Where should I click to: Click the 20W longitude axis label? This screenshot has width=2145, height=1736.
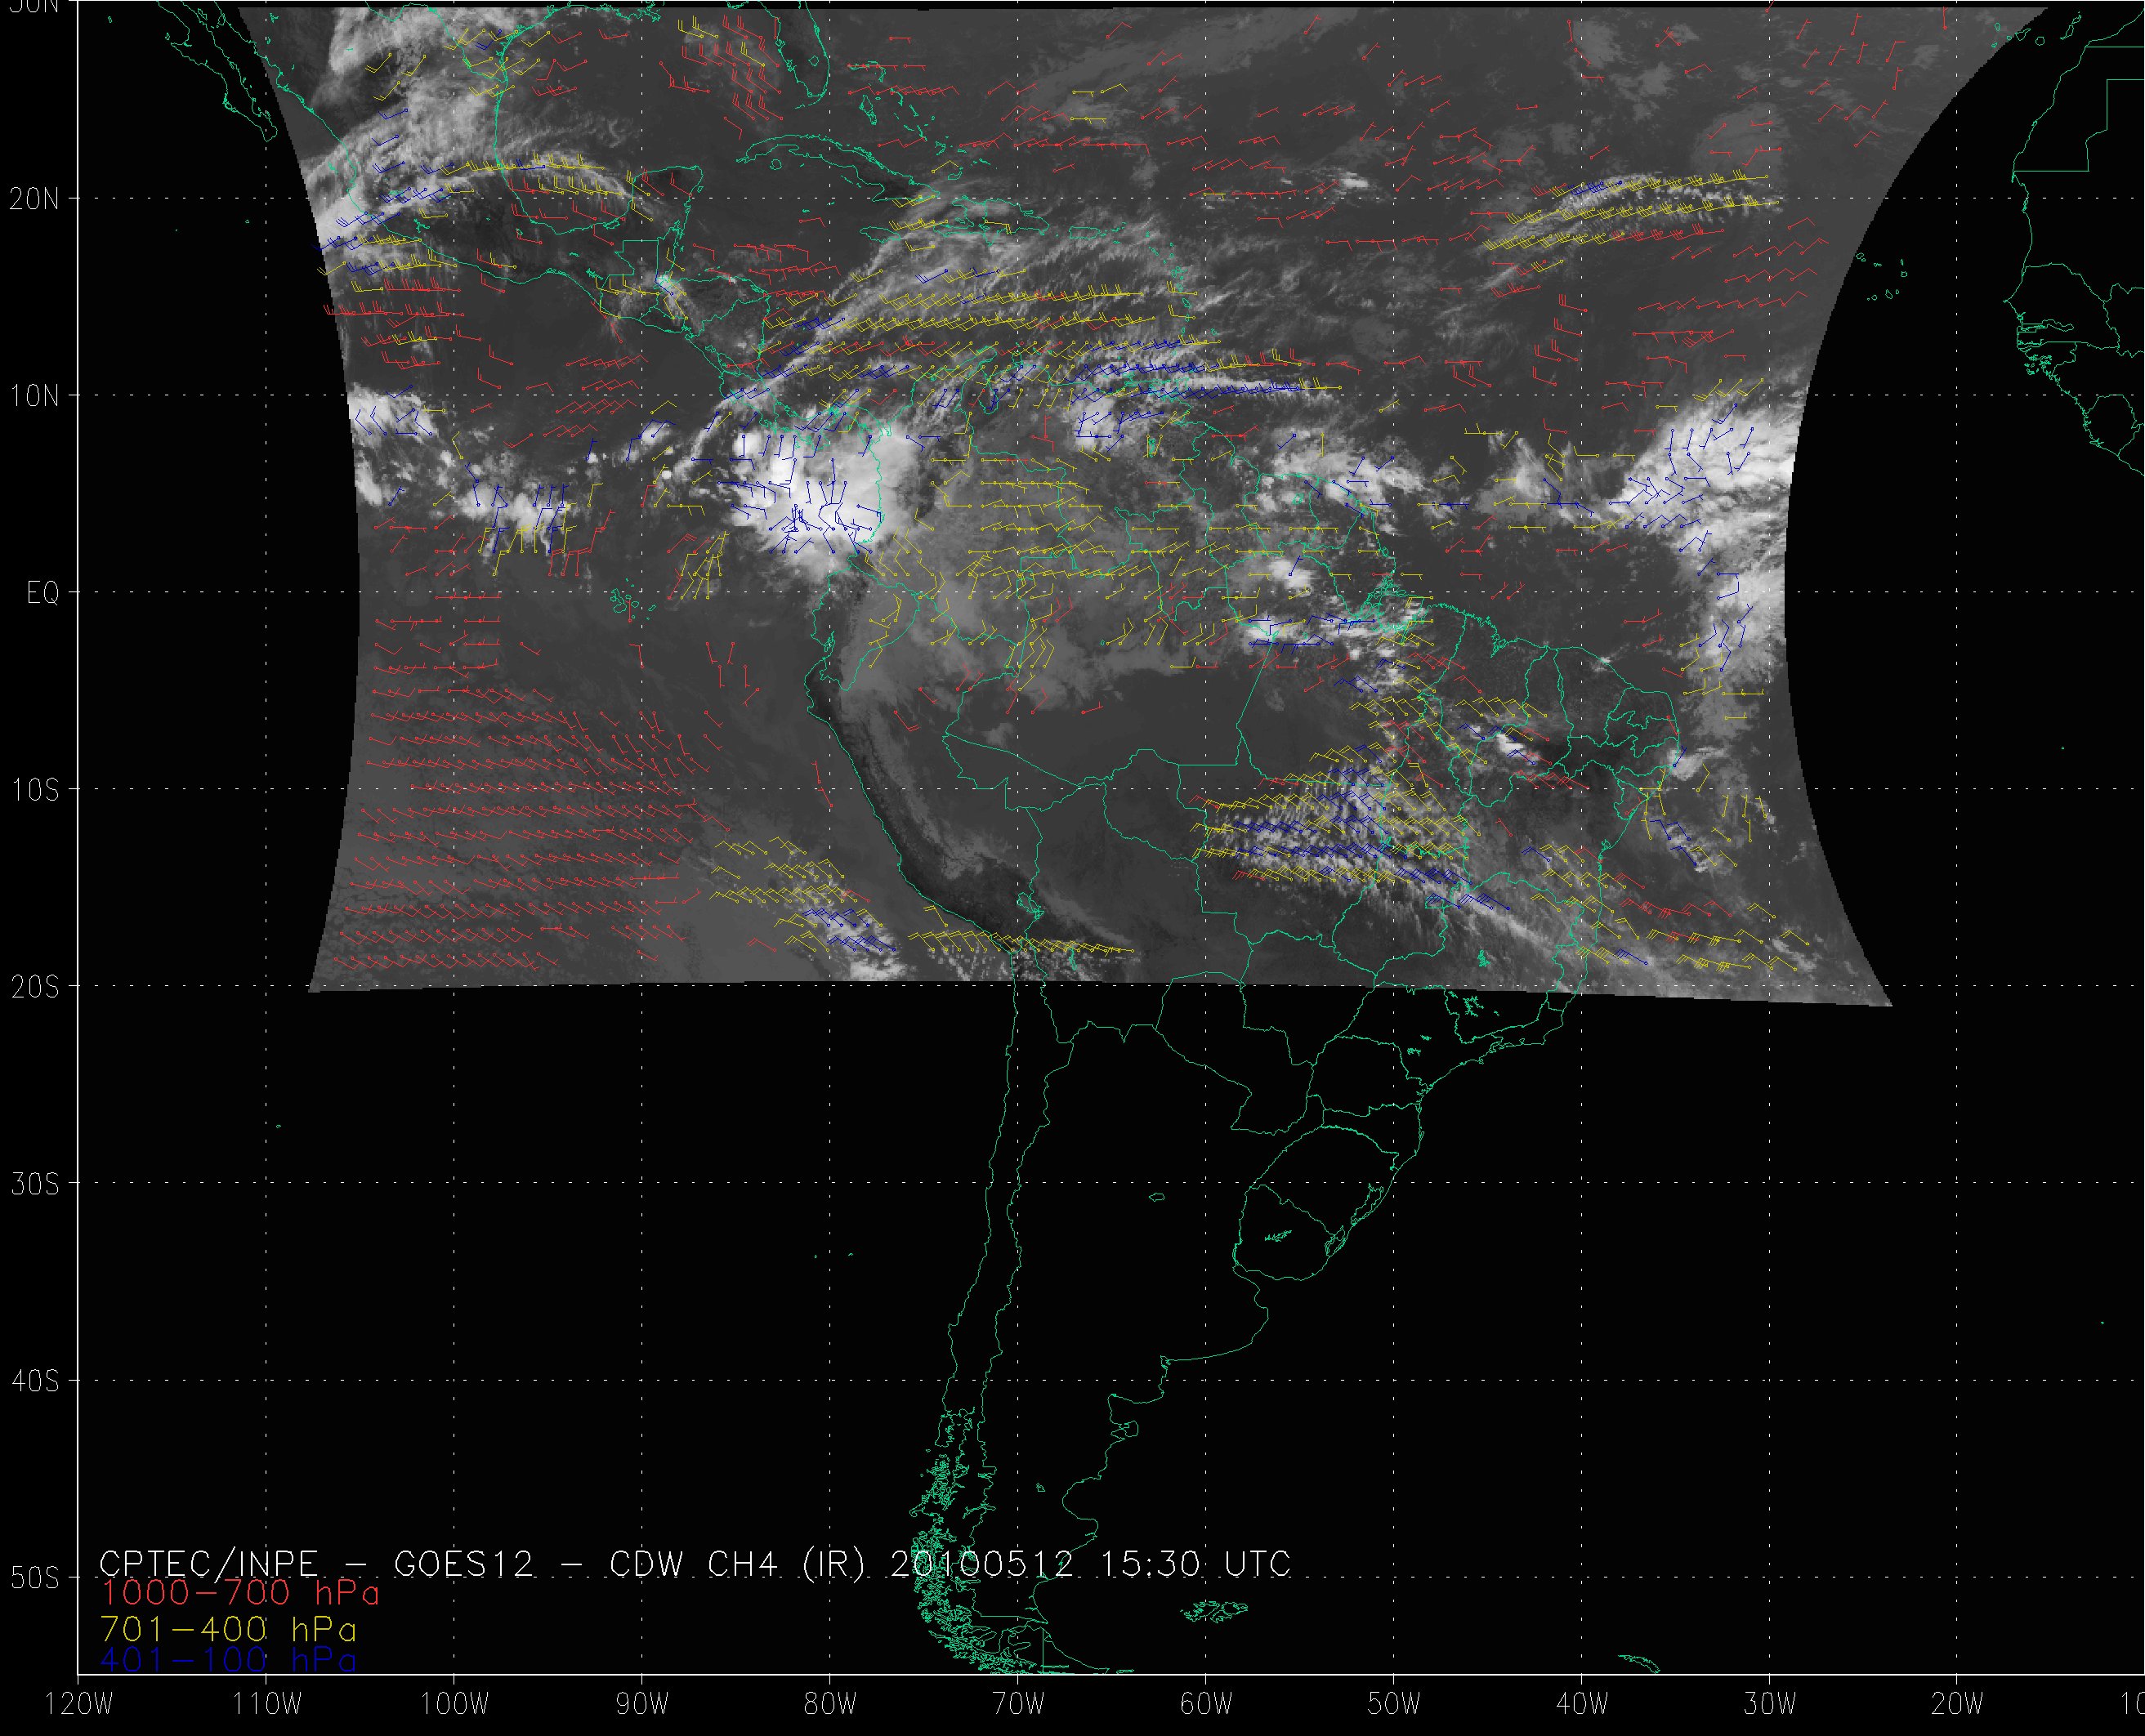(1958, 1705)
